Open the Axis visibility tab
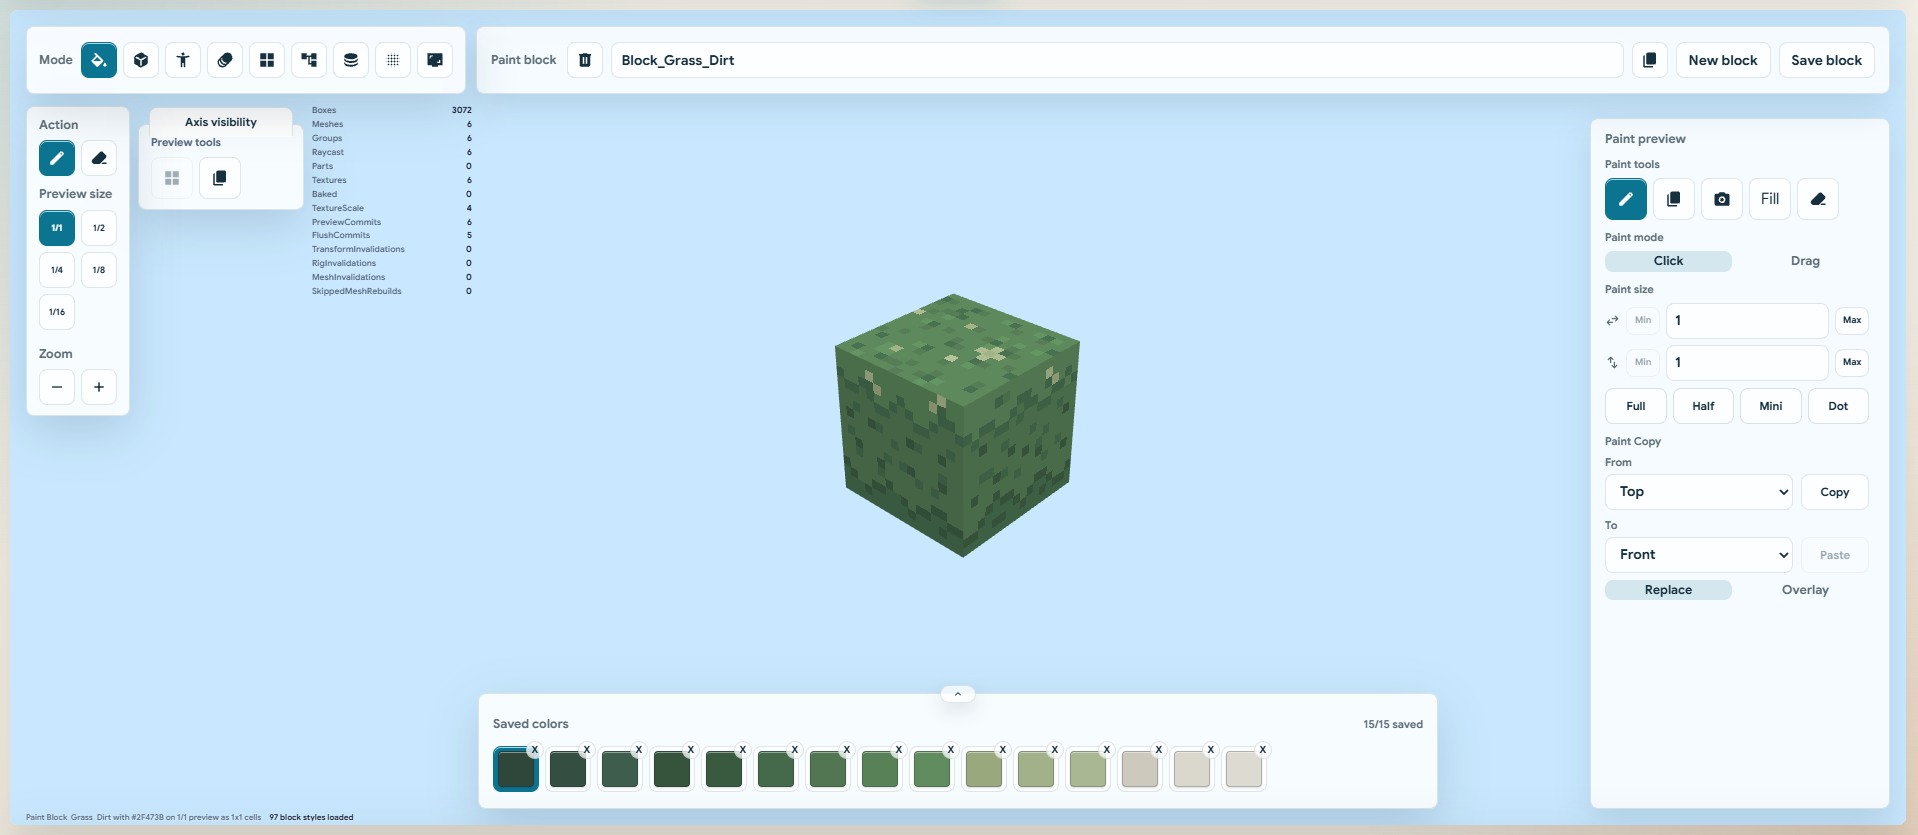Image resolution: width=1918 pixels, height=835 pixels. (221, 122)
